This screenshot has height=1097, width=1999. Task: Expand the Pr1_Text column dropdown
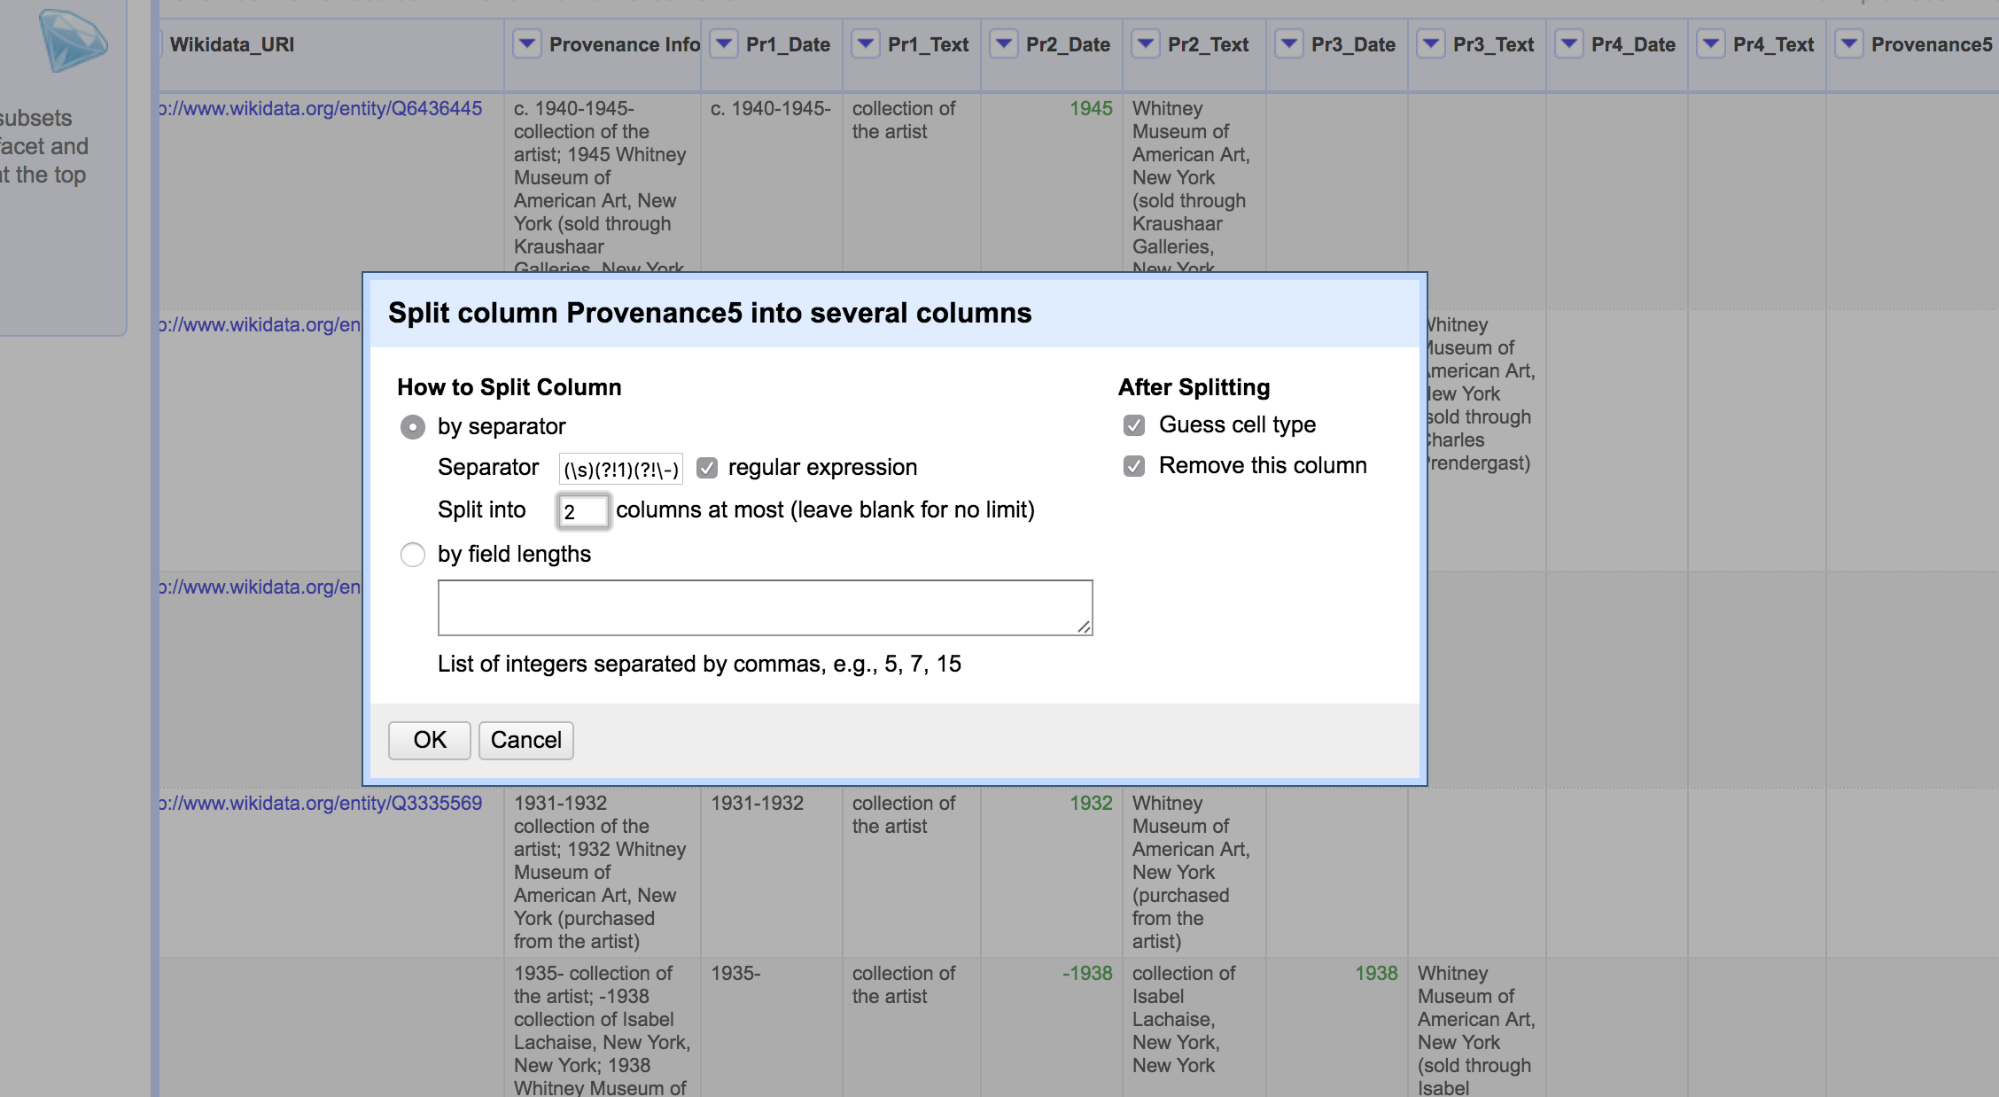866,44
